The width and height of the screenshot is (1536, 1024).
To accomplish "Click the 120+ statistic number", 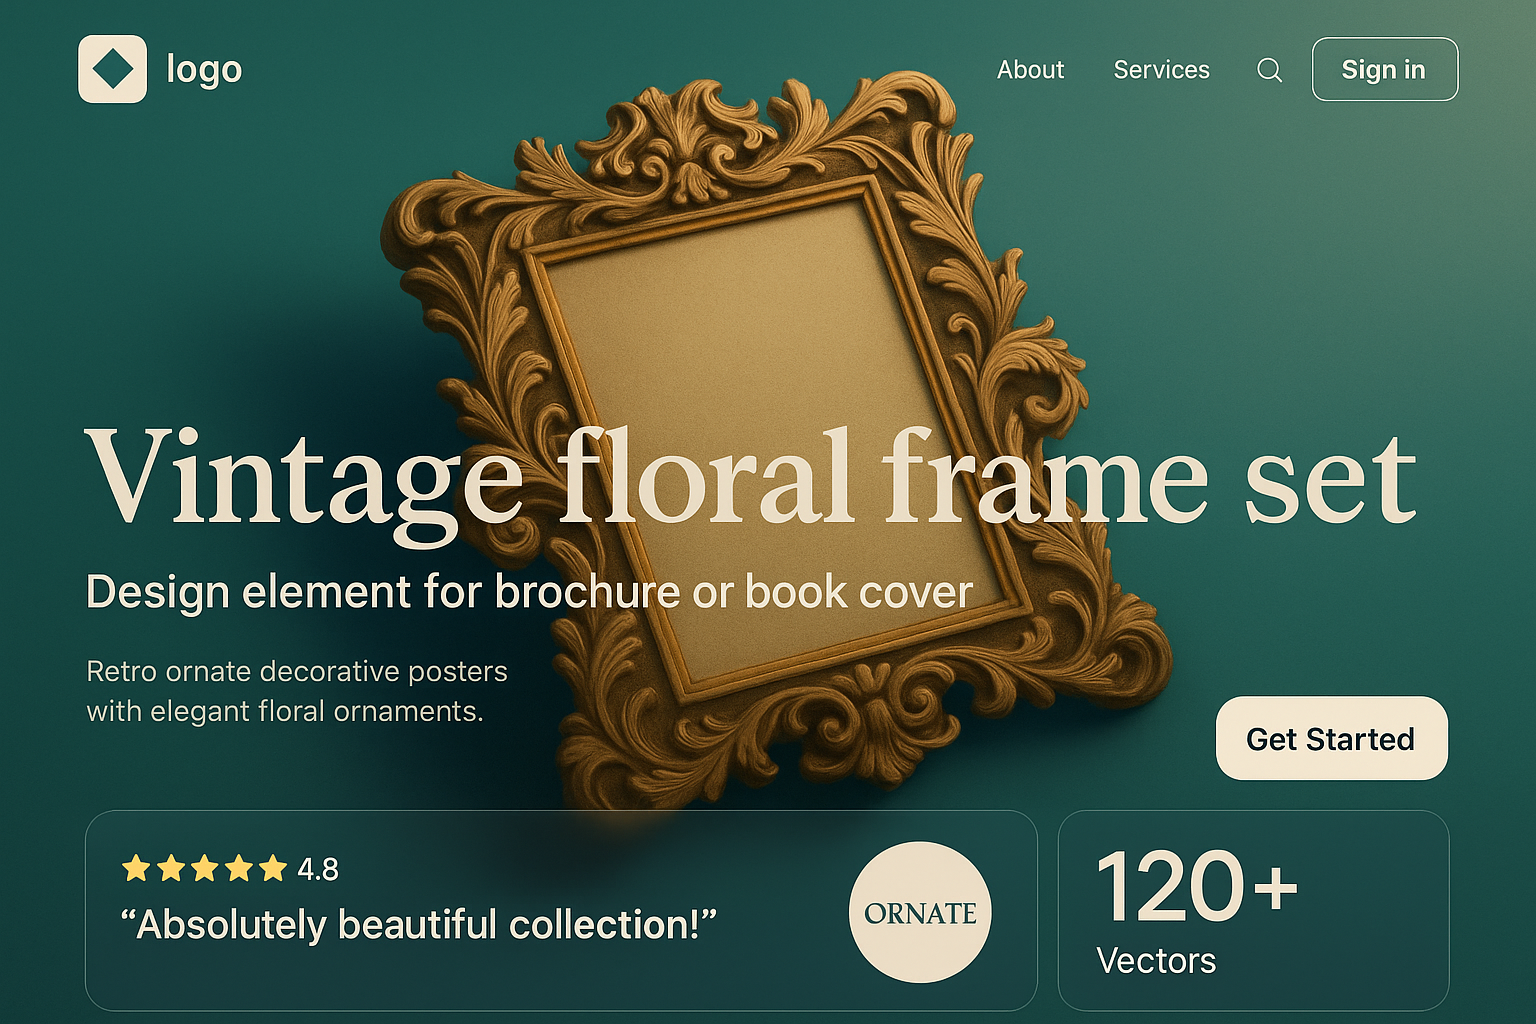I will pos(1196,888).
